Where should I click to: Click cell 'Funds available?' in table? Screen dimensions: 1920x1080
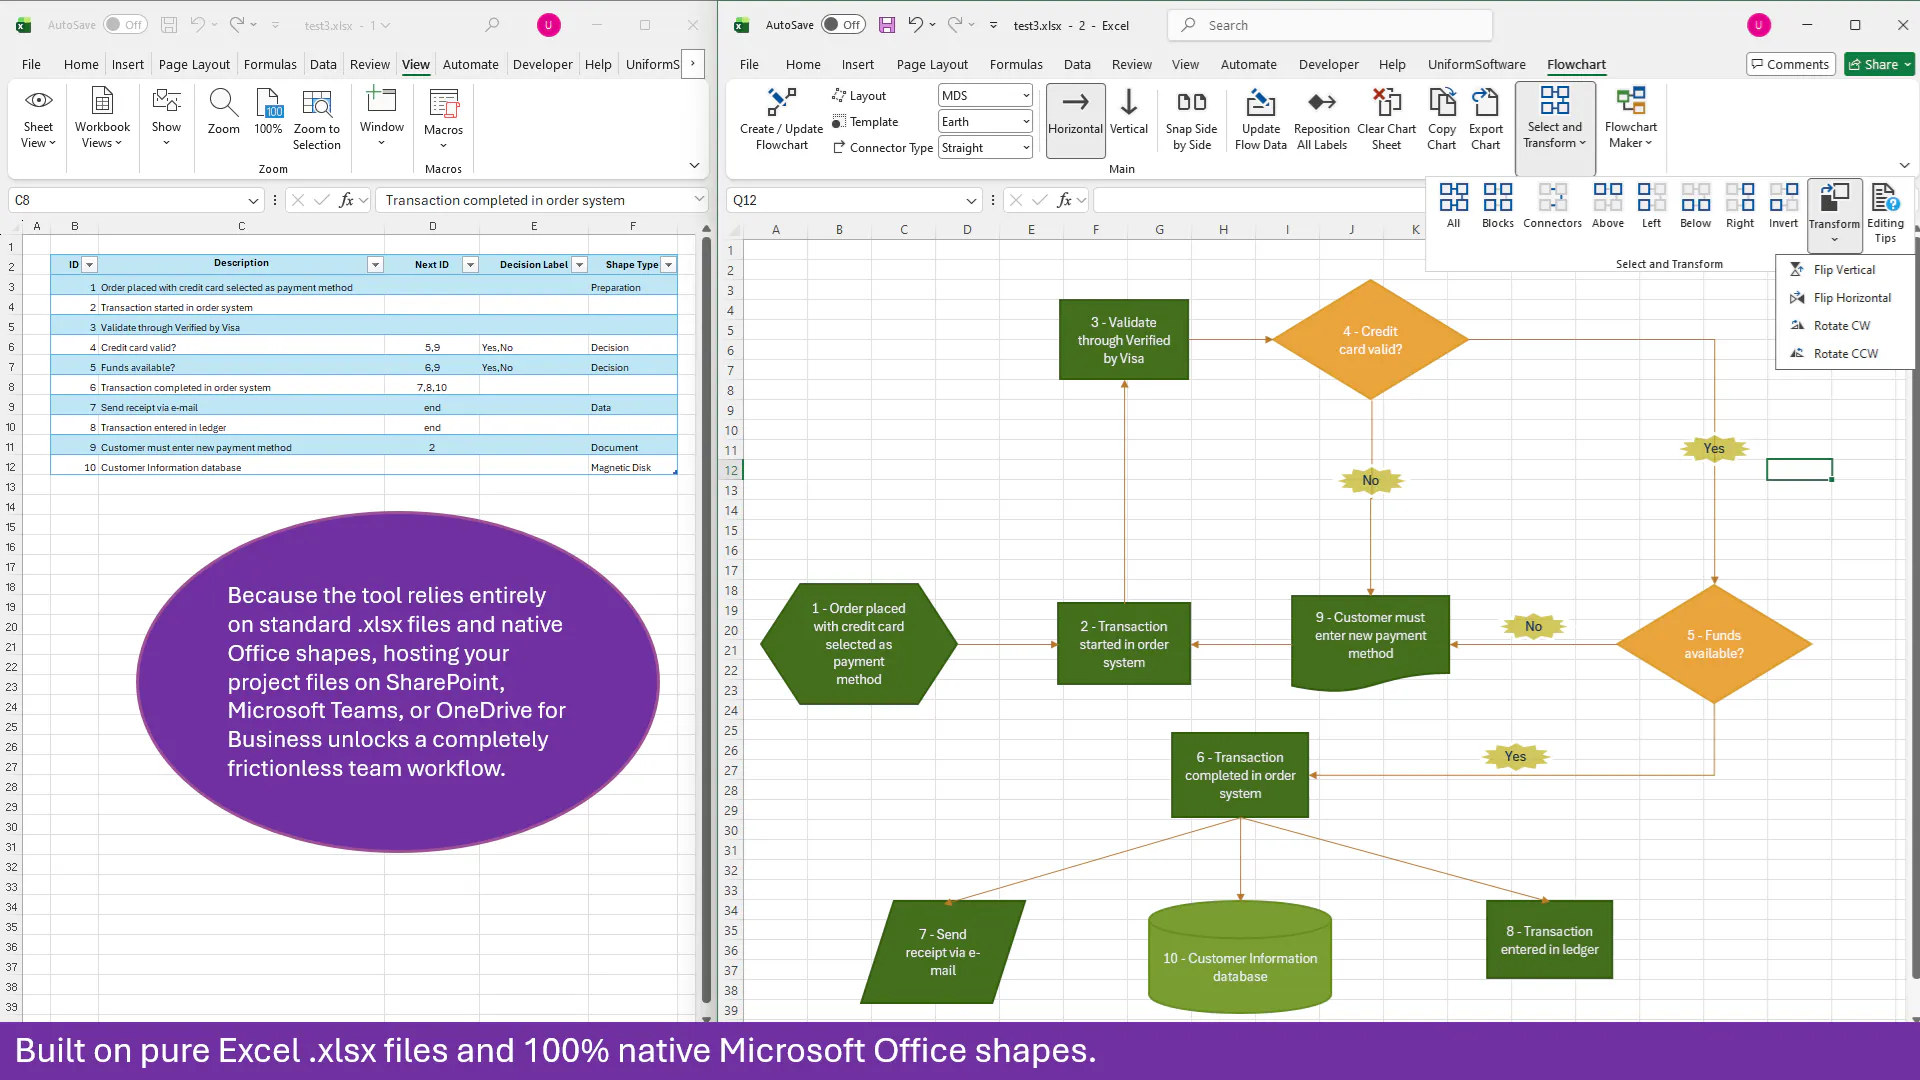coord(240,367)
